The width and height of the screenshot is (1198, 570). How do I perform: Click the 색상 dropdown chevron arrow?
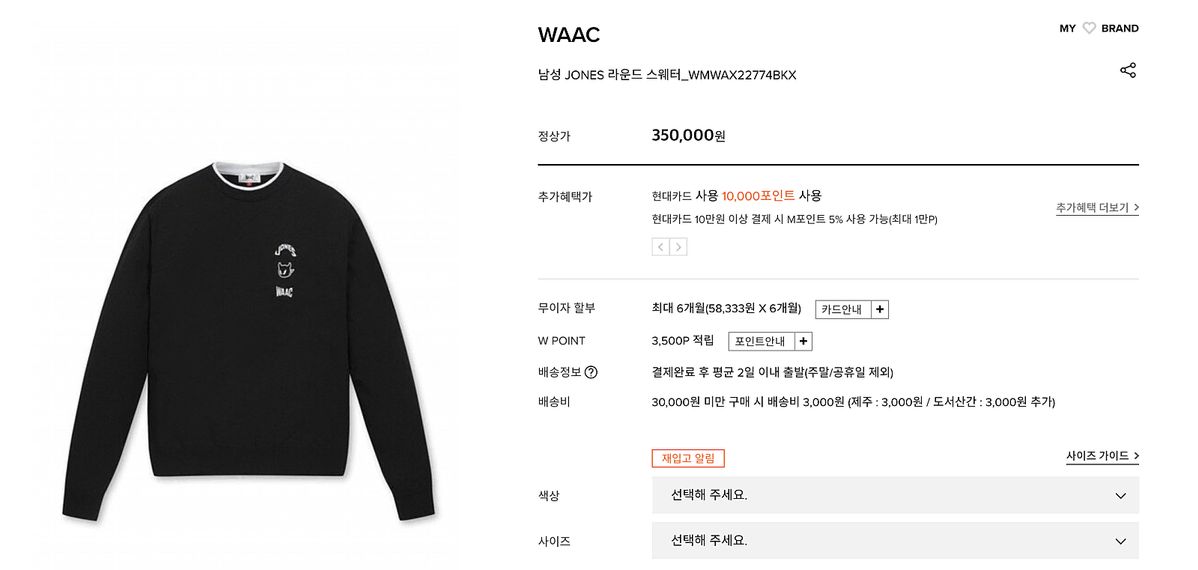pyautogui.click(x=1120, y=496)
